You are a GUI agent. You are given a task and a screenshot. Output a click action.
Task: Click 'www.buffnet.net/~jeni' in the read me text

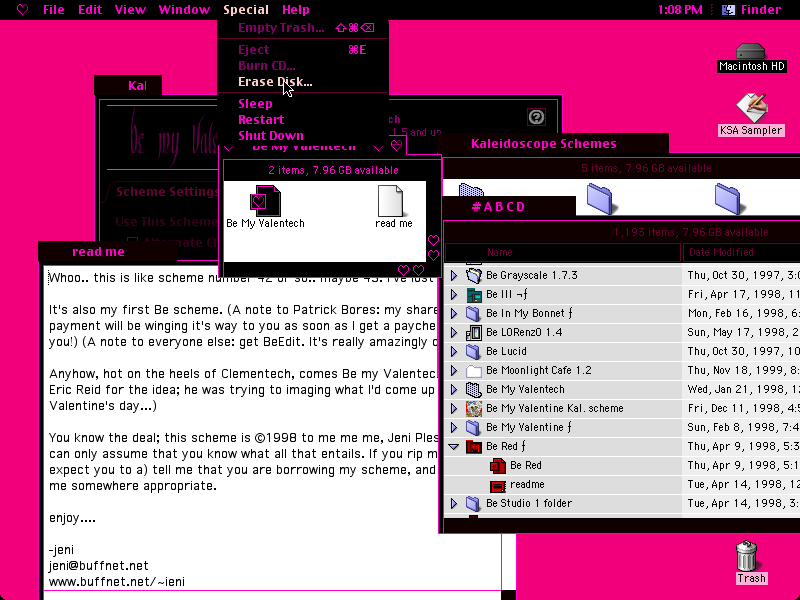(117, 582)
